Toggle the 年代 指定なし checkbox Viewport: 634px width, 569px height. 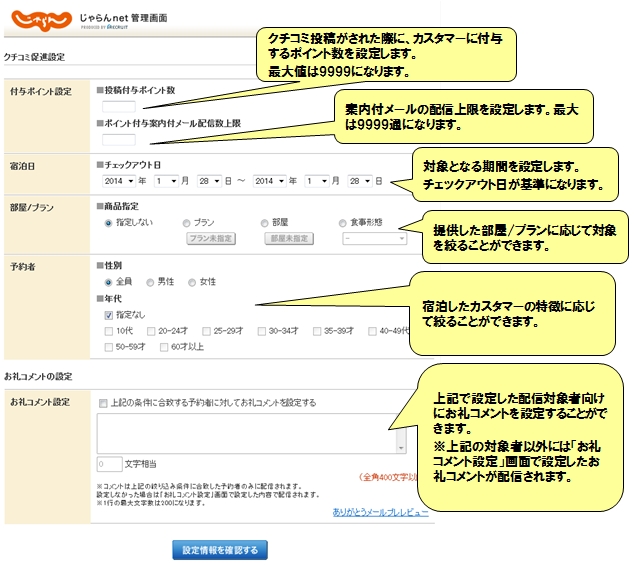click(108, 314)
